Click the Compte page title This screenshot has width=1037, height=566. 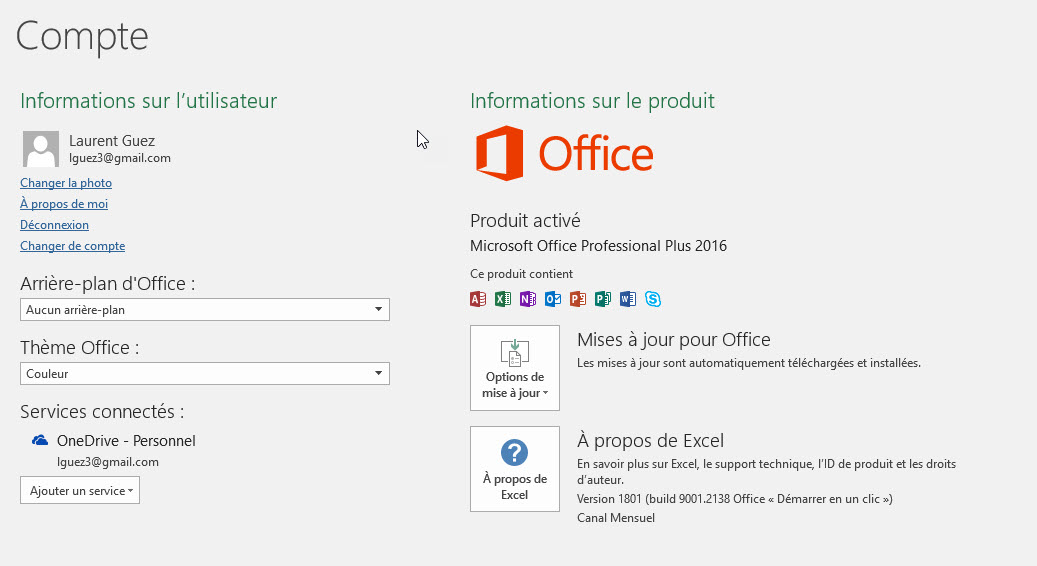pyautogui.click(x=82, y=37)
